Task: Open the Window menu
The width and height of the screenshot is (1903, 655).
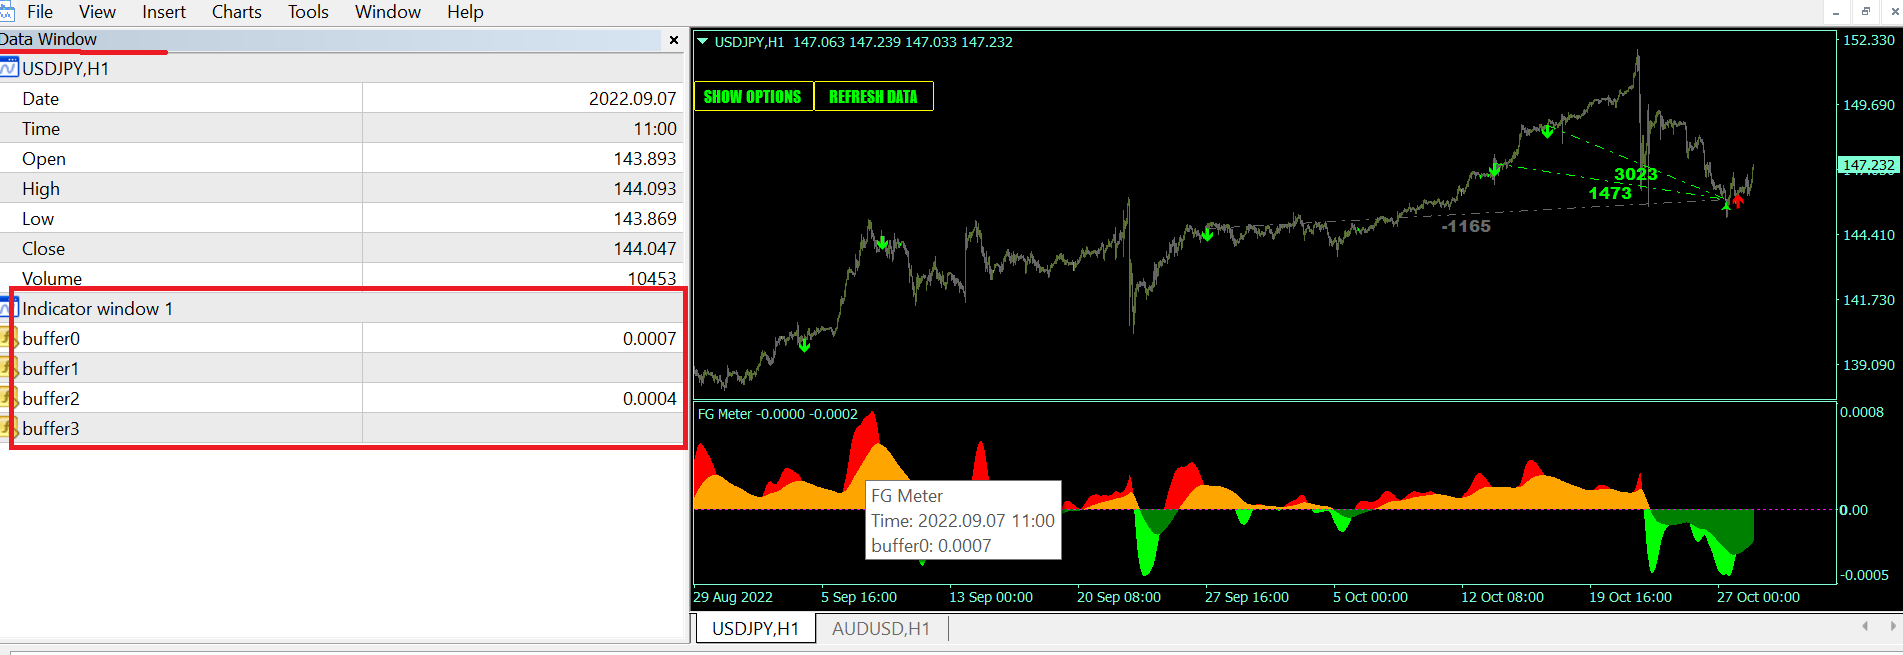Action: [x=388, y=12]
